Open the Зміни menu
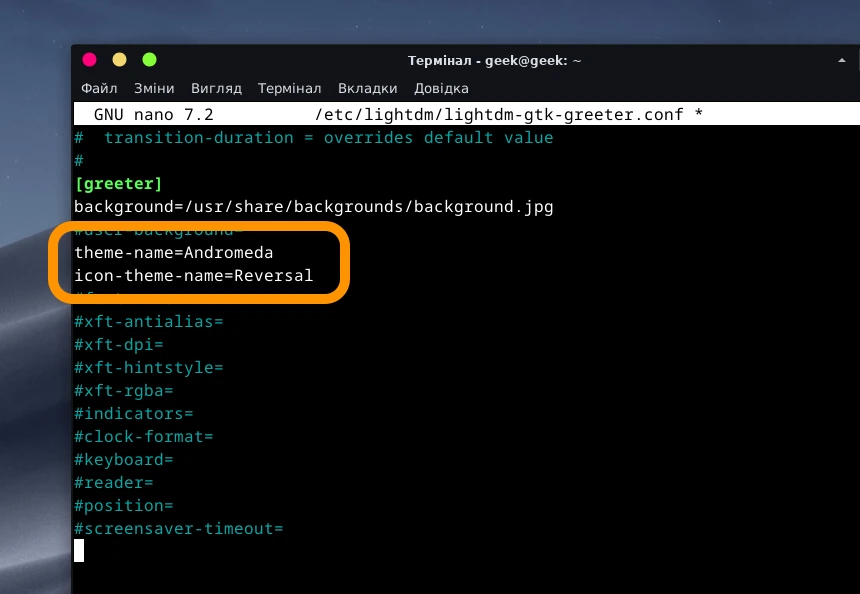 coord(154,88)
